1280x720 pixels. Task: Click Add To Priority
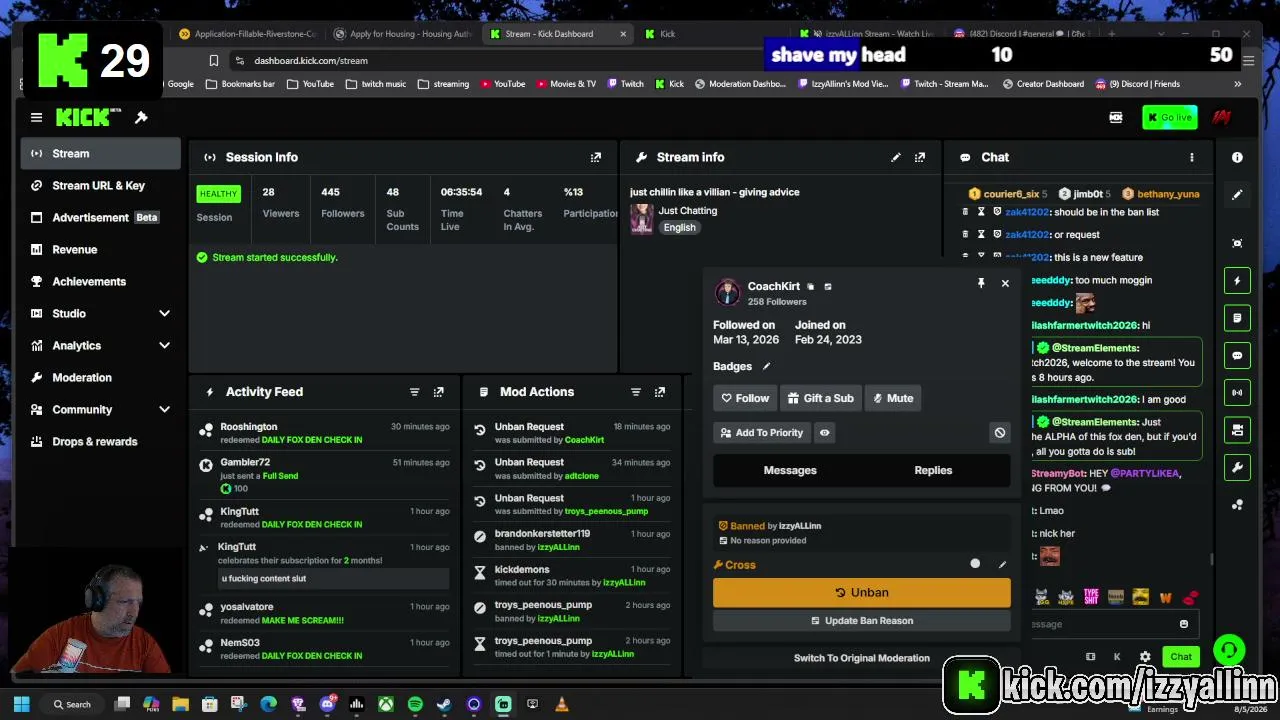(x=760, y=433)
